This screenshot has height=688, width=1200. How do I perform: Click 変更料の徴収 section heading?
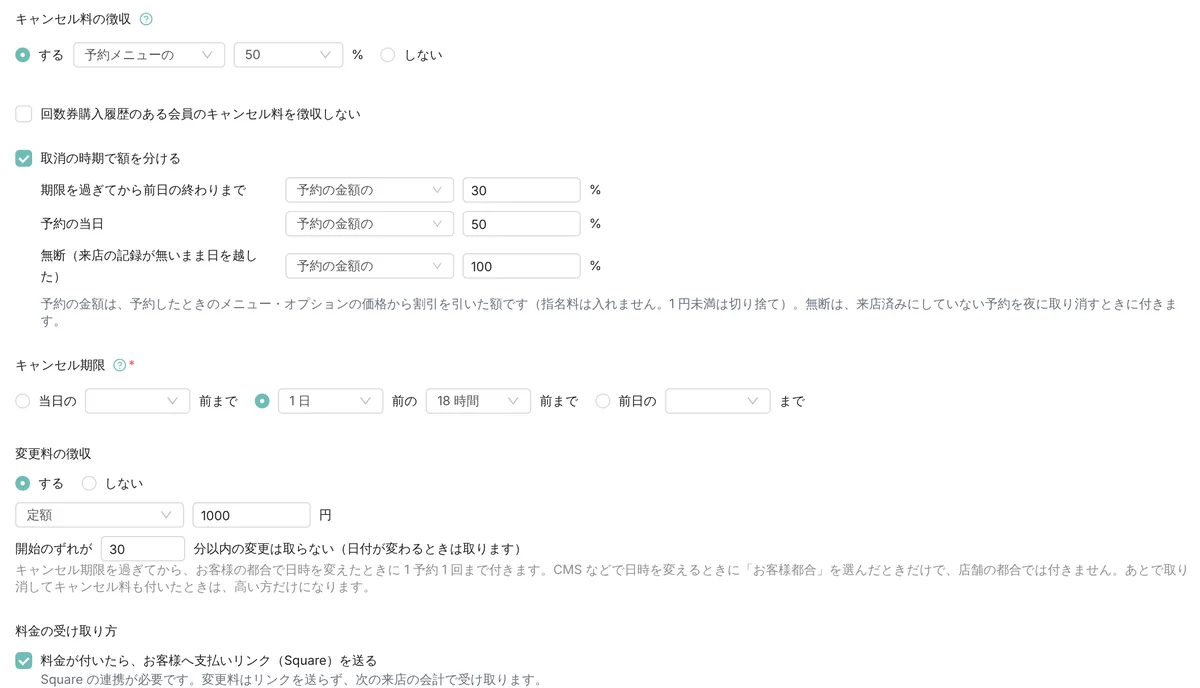[x=54, y=454]
